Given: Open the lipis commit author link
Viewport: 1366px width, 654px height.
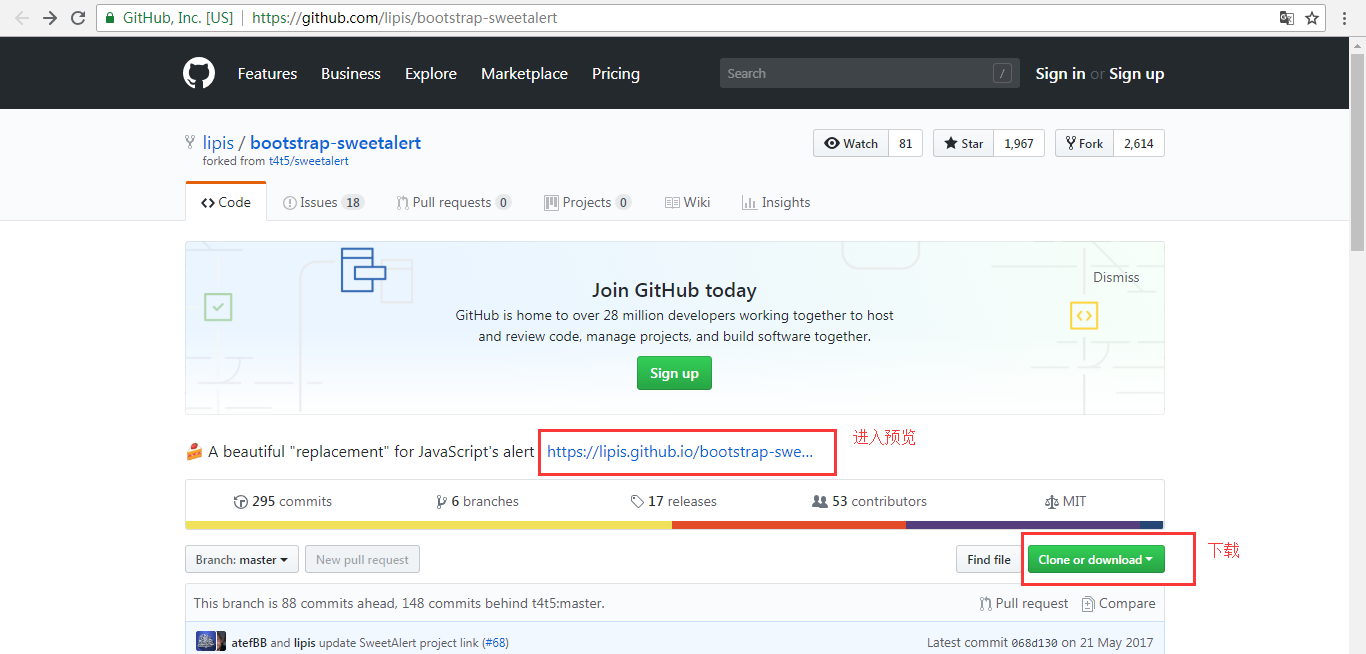Looking at the screenshot, I should pyautogui.click(x=307, y=643).
